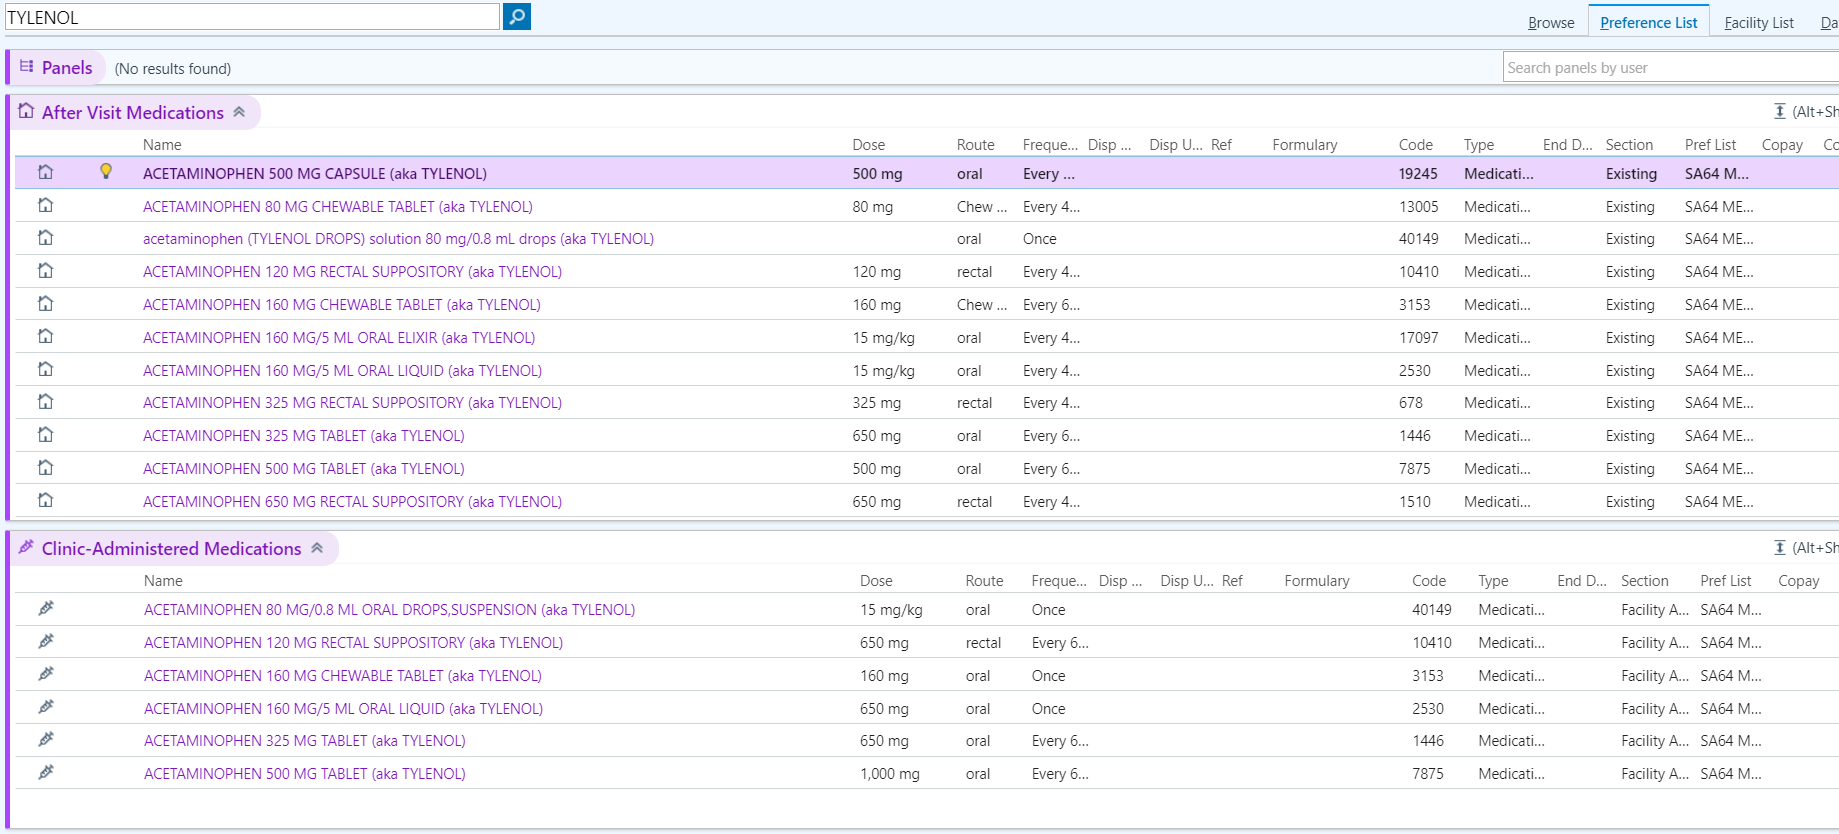This screenshot has width=1839, height=834.
Task: Click the 120 mg dose cell
Action: [876, 272]
